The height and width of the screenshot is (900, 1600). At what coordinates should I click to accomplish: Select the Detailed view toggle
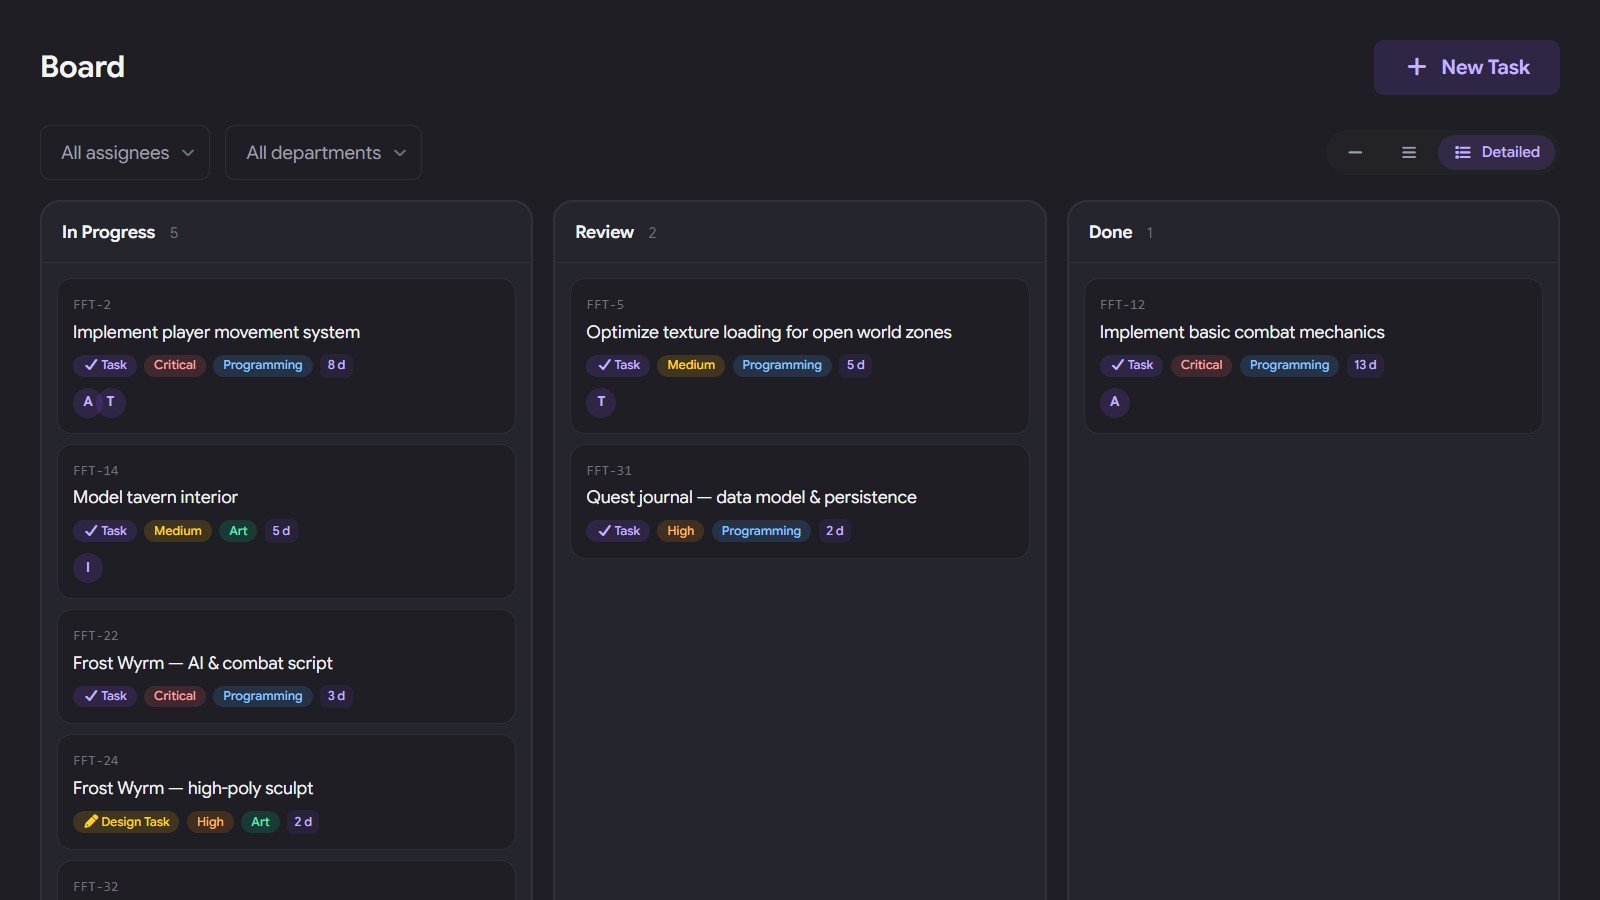[x=1496, y=152]
